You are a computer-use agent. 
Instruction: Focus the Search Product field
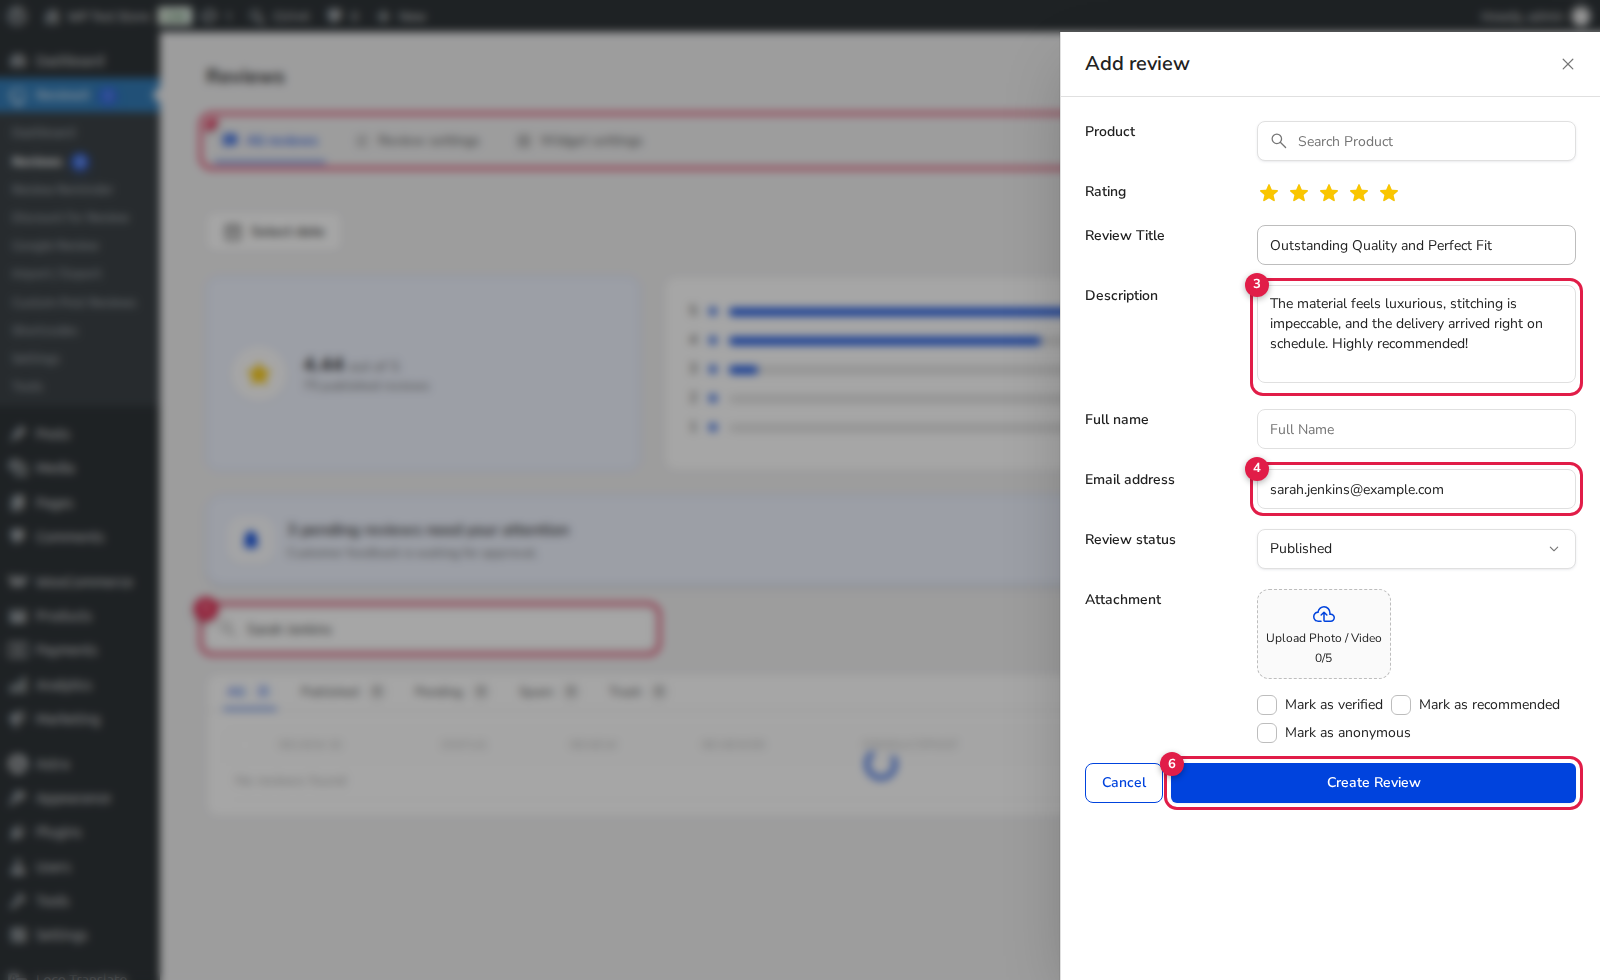pos(1416,141)
